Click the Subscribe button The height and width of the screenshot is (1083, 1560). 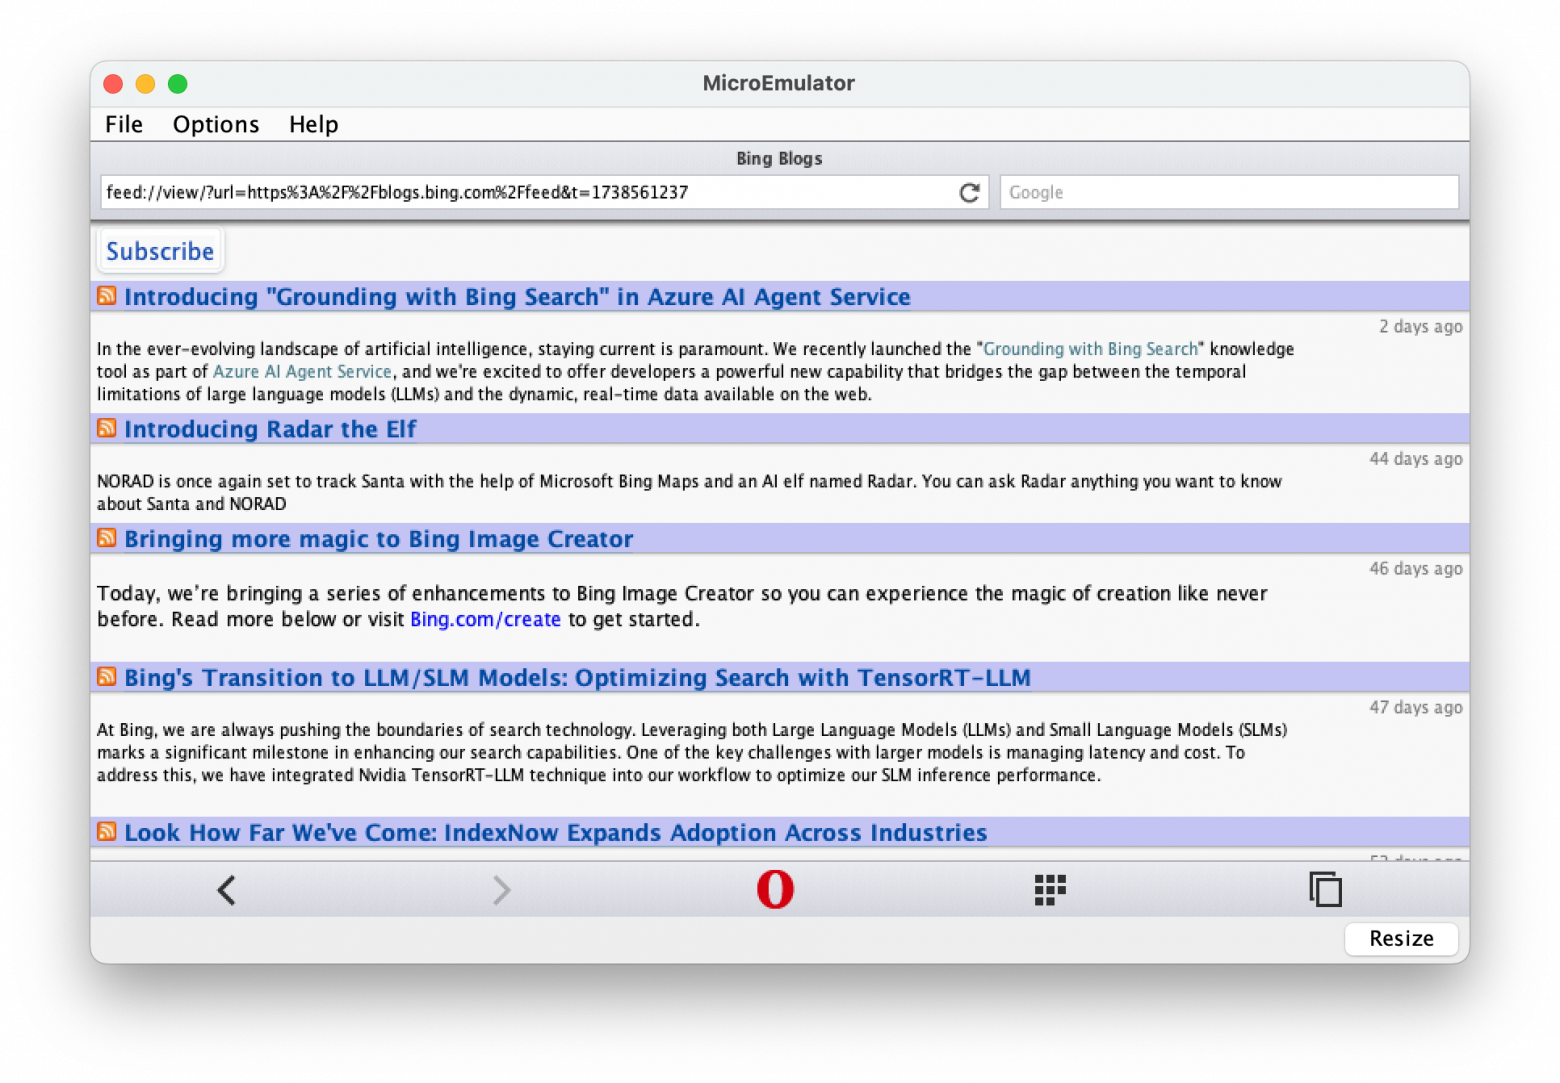pos(160,251)
